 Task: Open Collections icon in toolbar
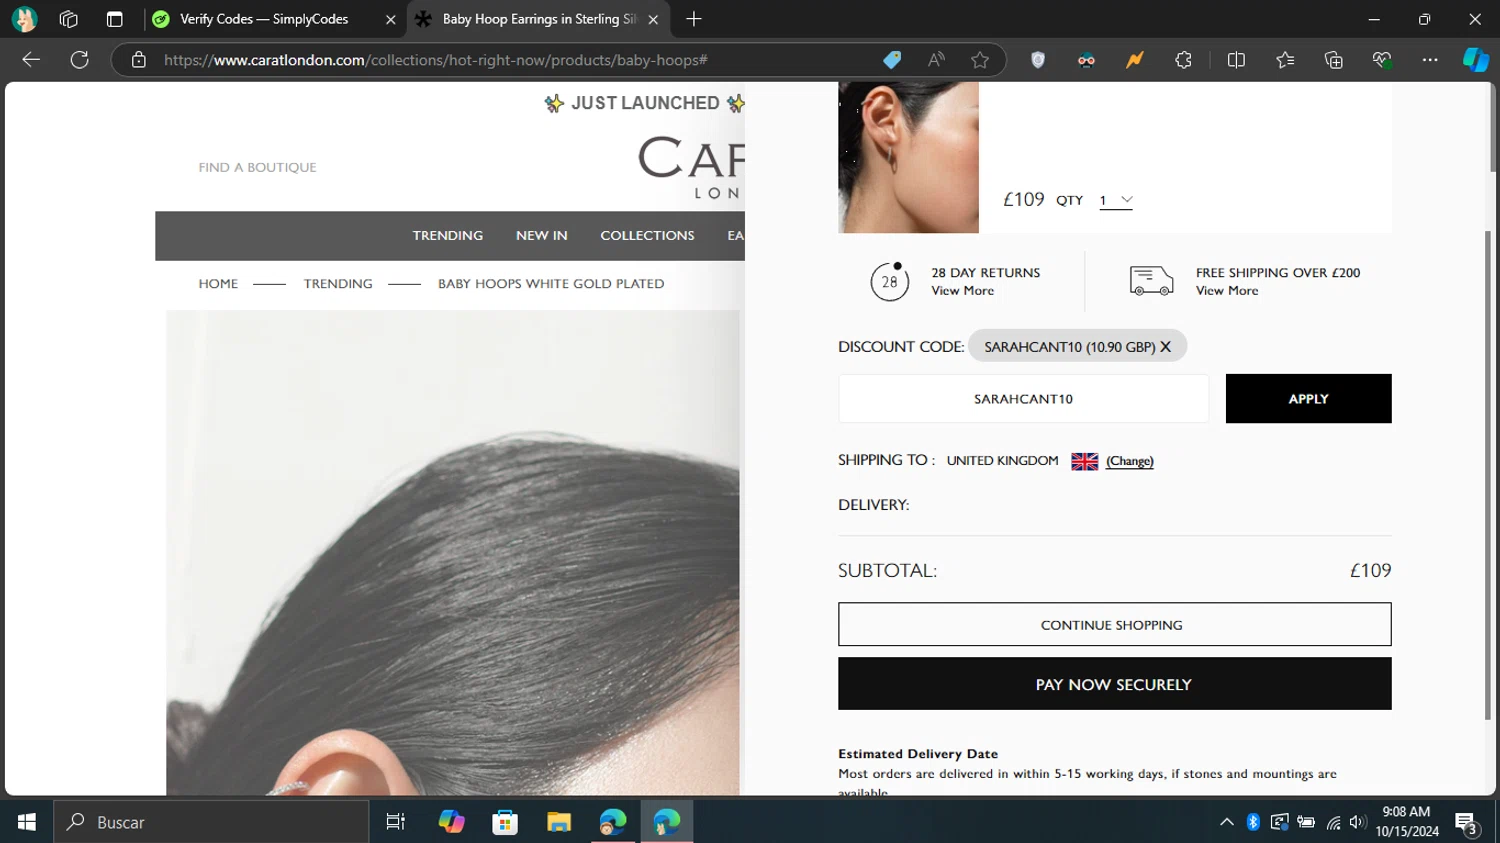tap(1333, 60)
